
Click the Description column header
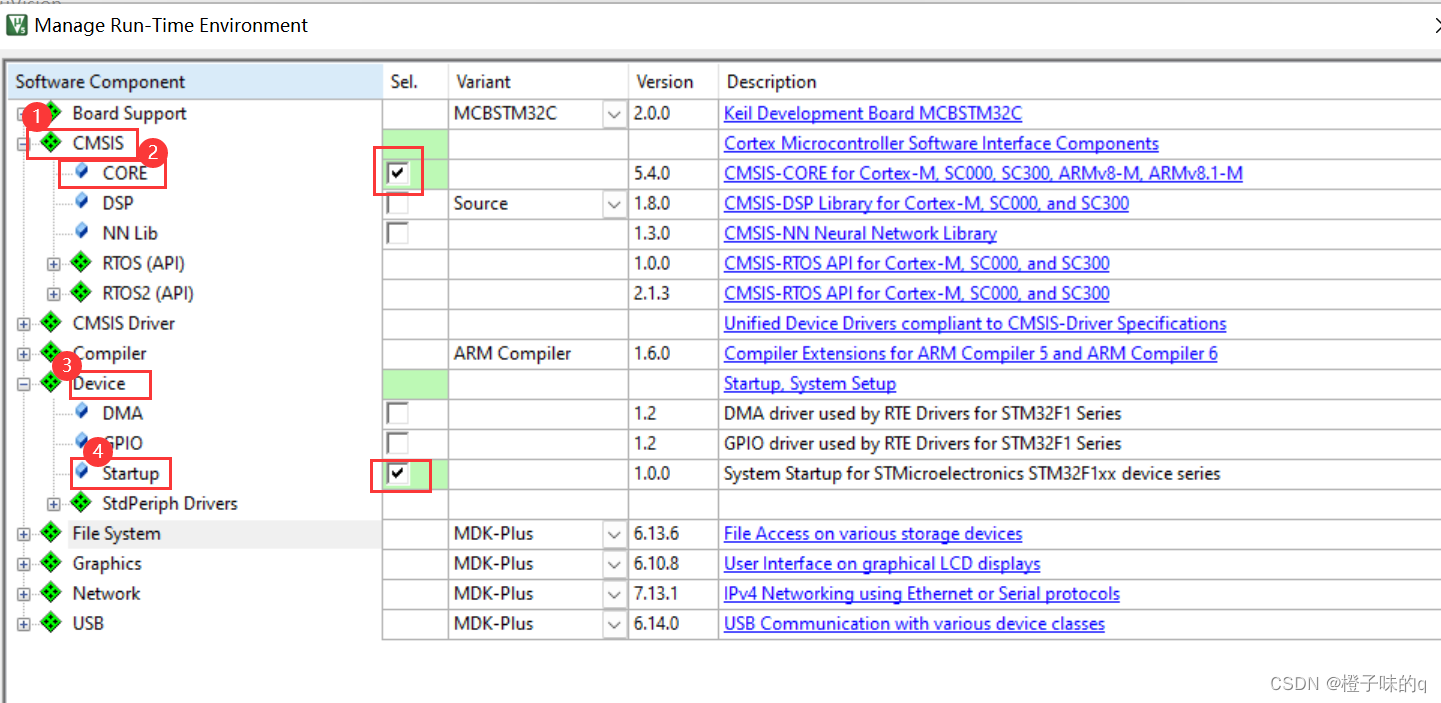pyautogui.click(x=1079, y=82)
